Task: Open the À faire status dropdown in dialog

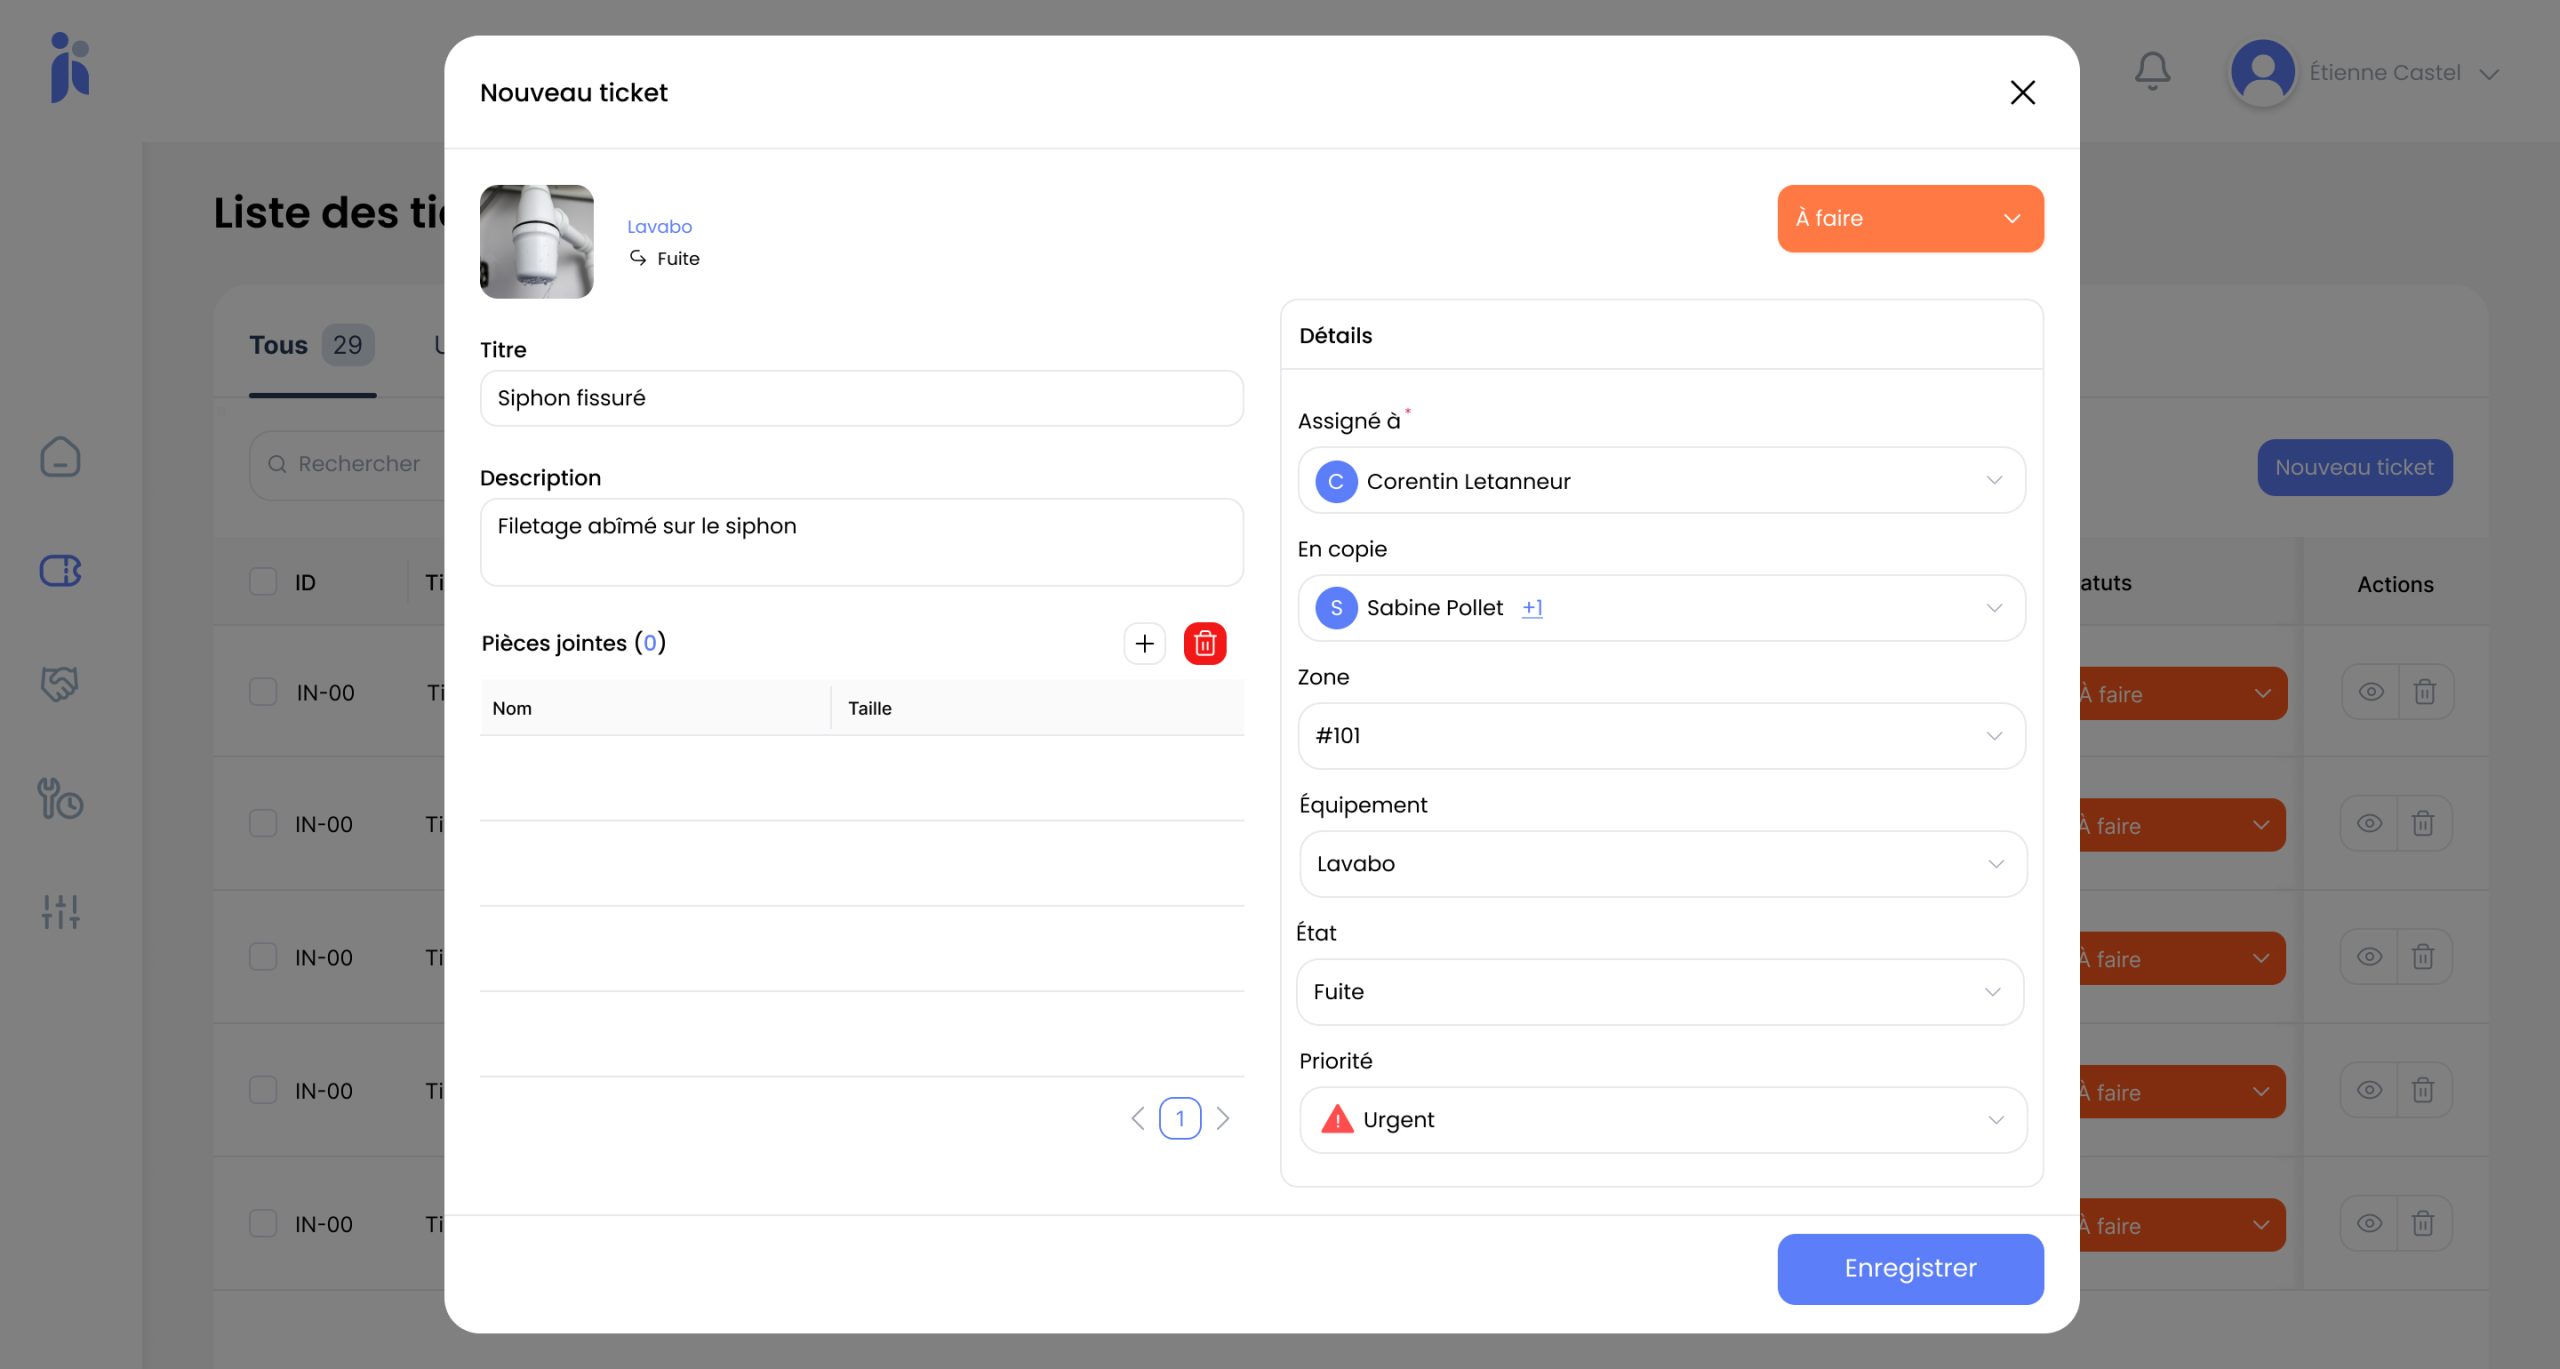Action: point(1909,218)
